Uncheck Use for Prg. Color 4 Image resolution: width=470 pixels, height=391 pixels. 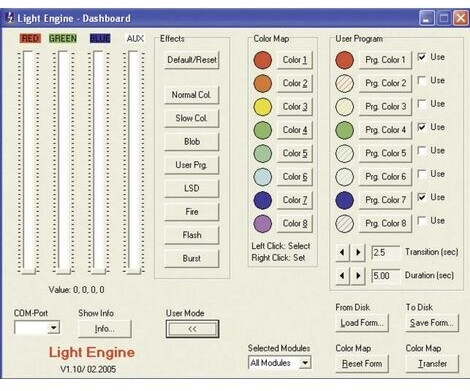pos(422,127)
